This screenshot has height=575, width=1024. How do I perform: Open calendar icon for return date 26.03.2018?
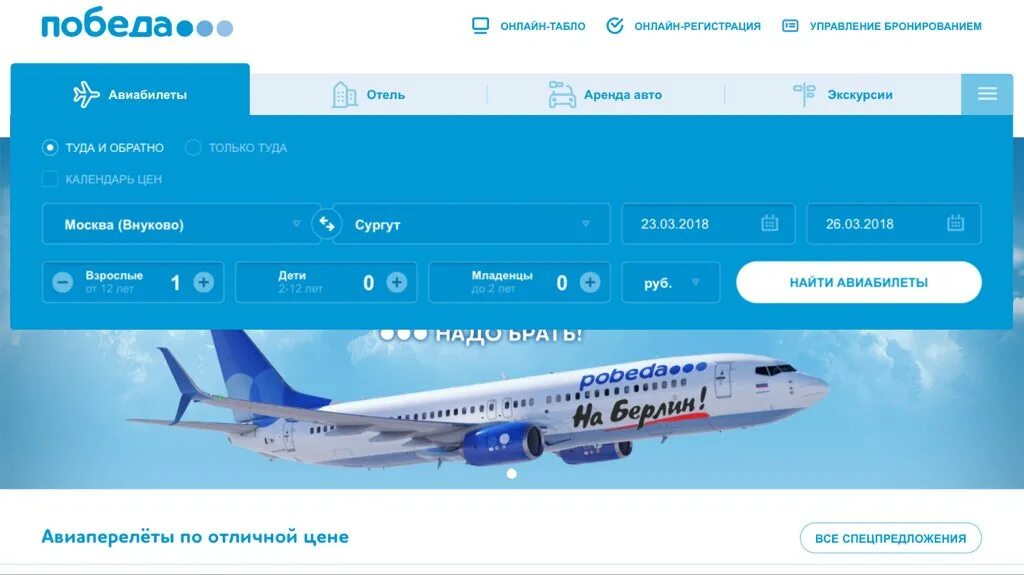[x=955, y=223]
